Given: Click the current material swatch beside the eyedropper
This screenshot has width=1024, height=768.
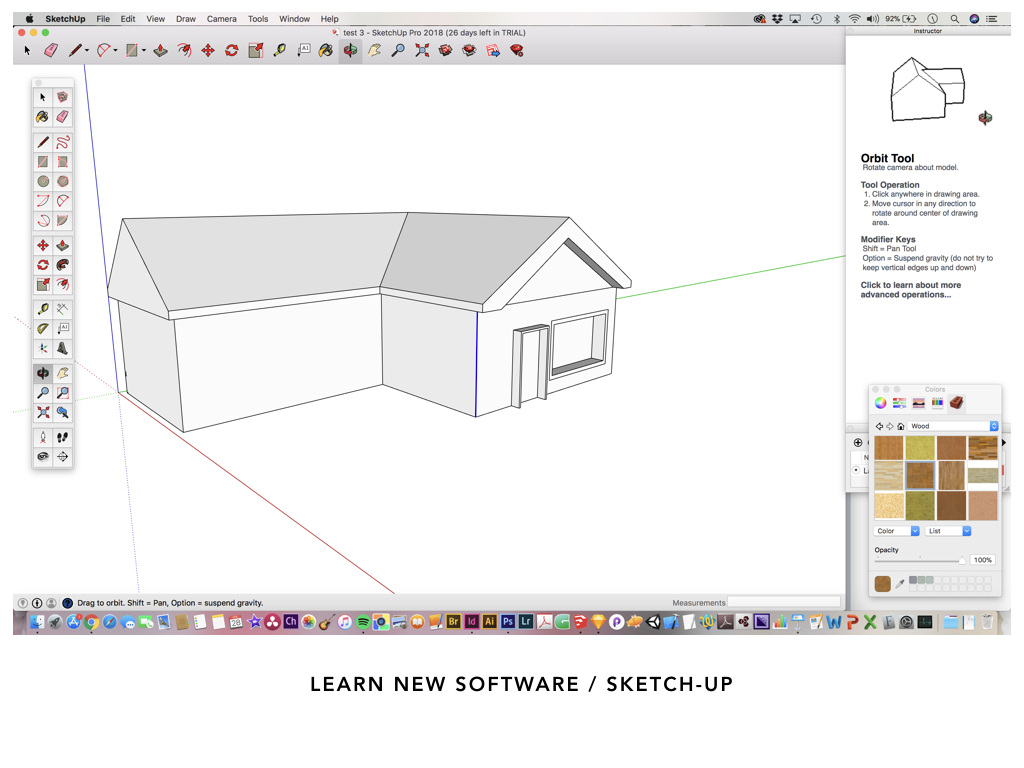Looking at the screenshot, I should click(882, 583).
